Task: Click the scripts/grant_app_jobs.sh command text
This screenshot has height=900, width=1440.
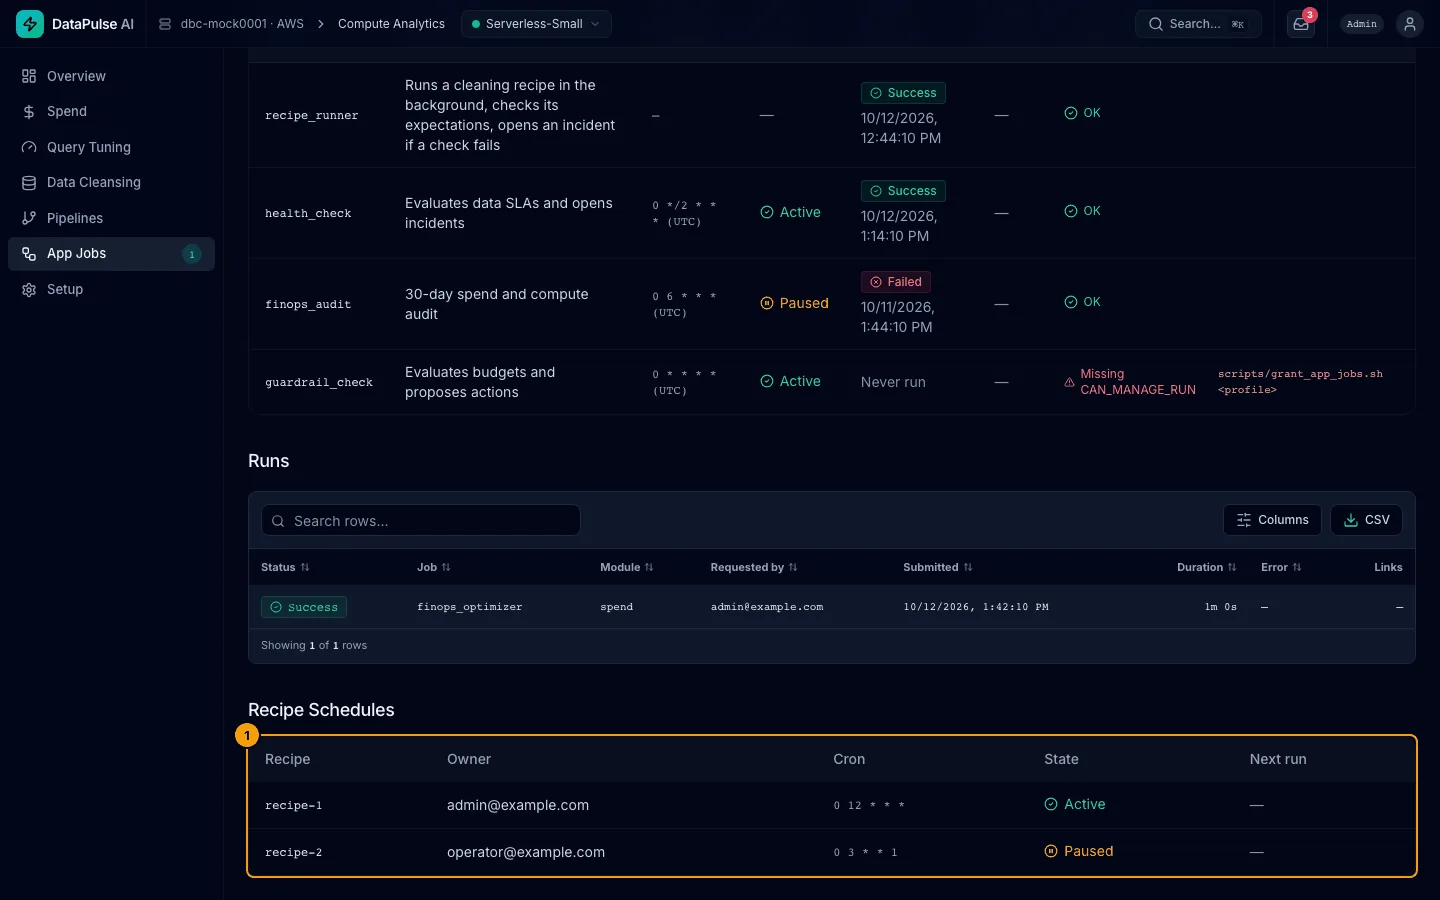Action: click(1300, 382)
